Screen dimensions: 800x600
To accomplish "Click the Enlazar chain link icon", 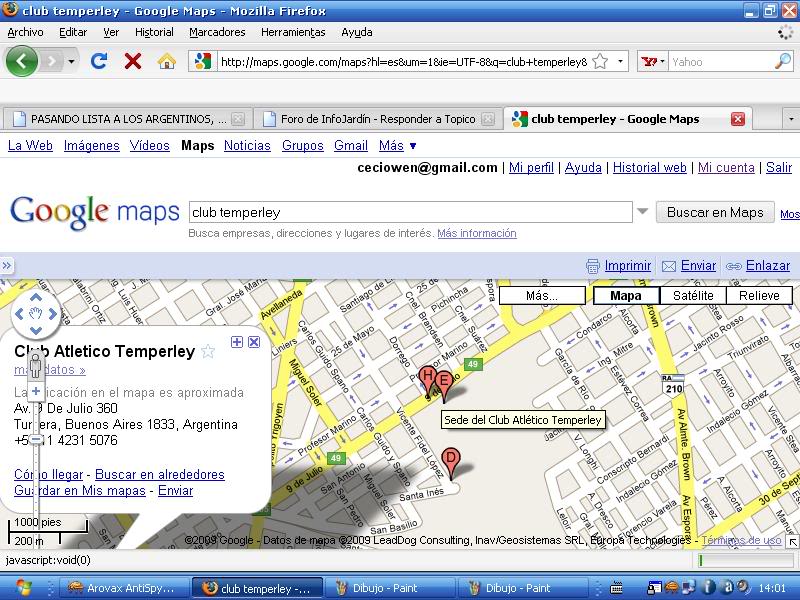I will coord(734,266).
